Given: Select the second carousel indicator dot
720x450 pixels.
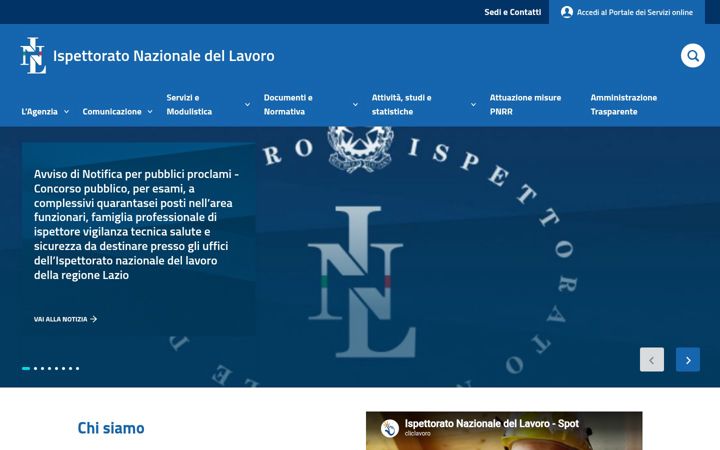Looking at the screenshot, I should pyautogui.click(x=35, y=368).
